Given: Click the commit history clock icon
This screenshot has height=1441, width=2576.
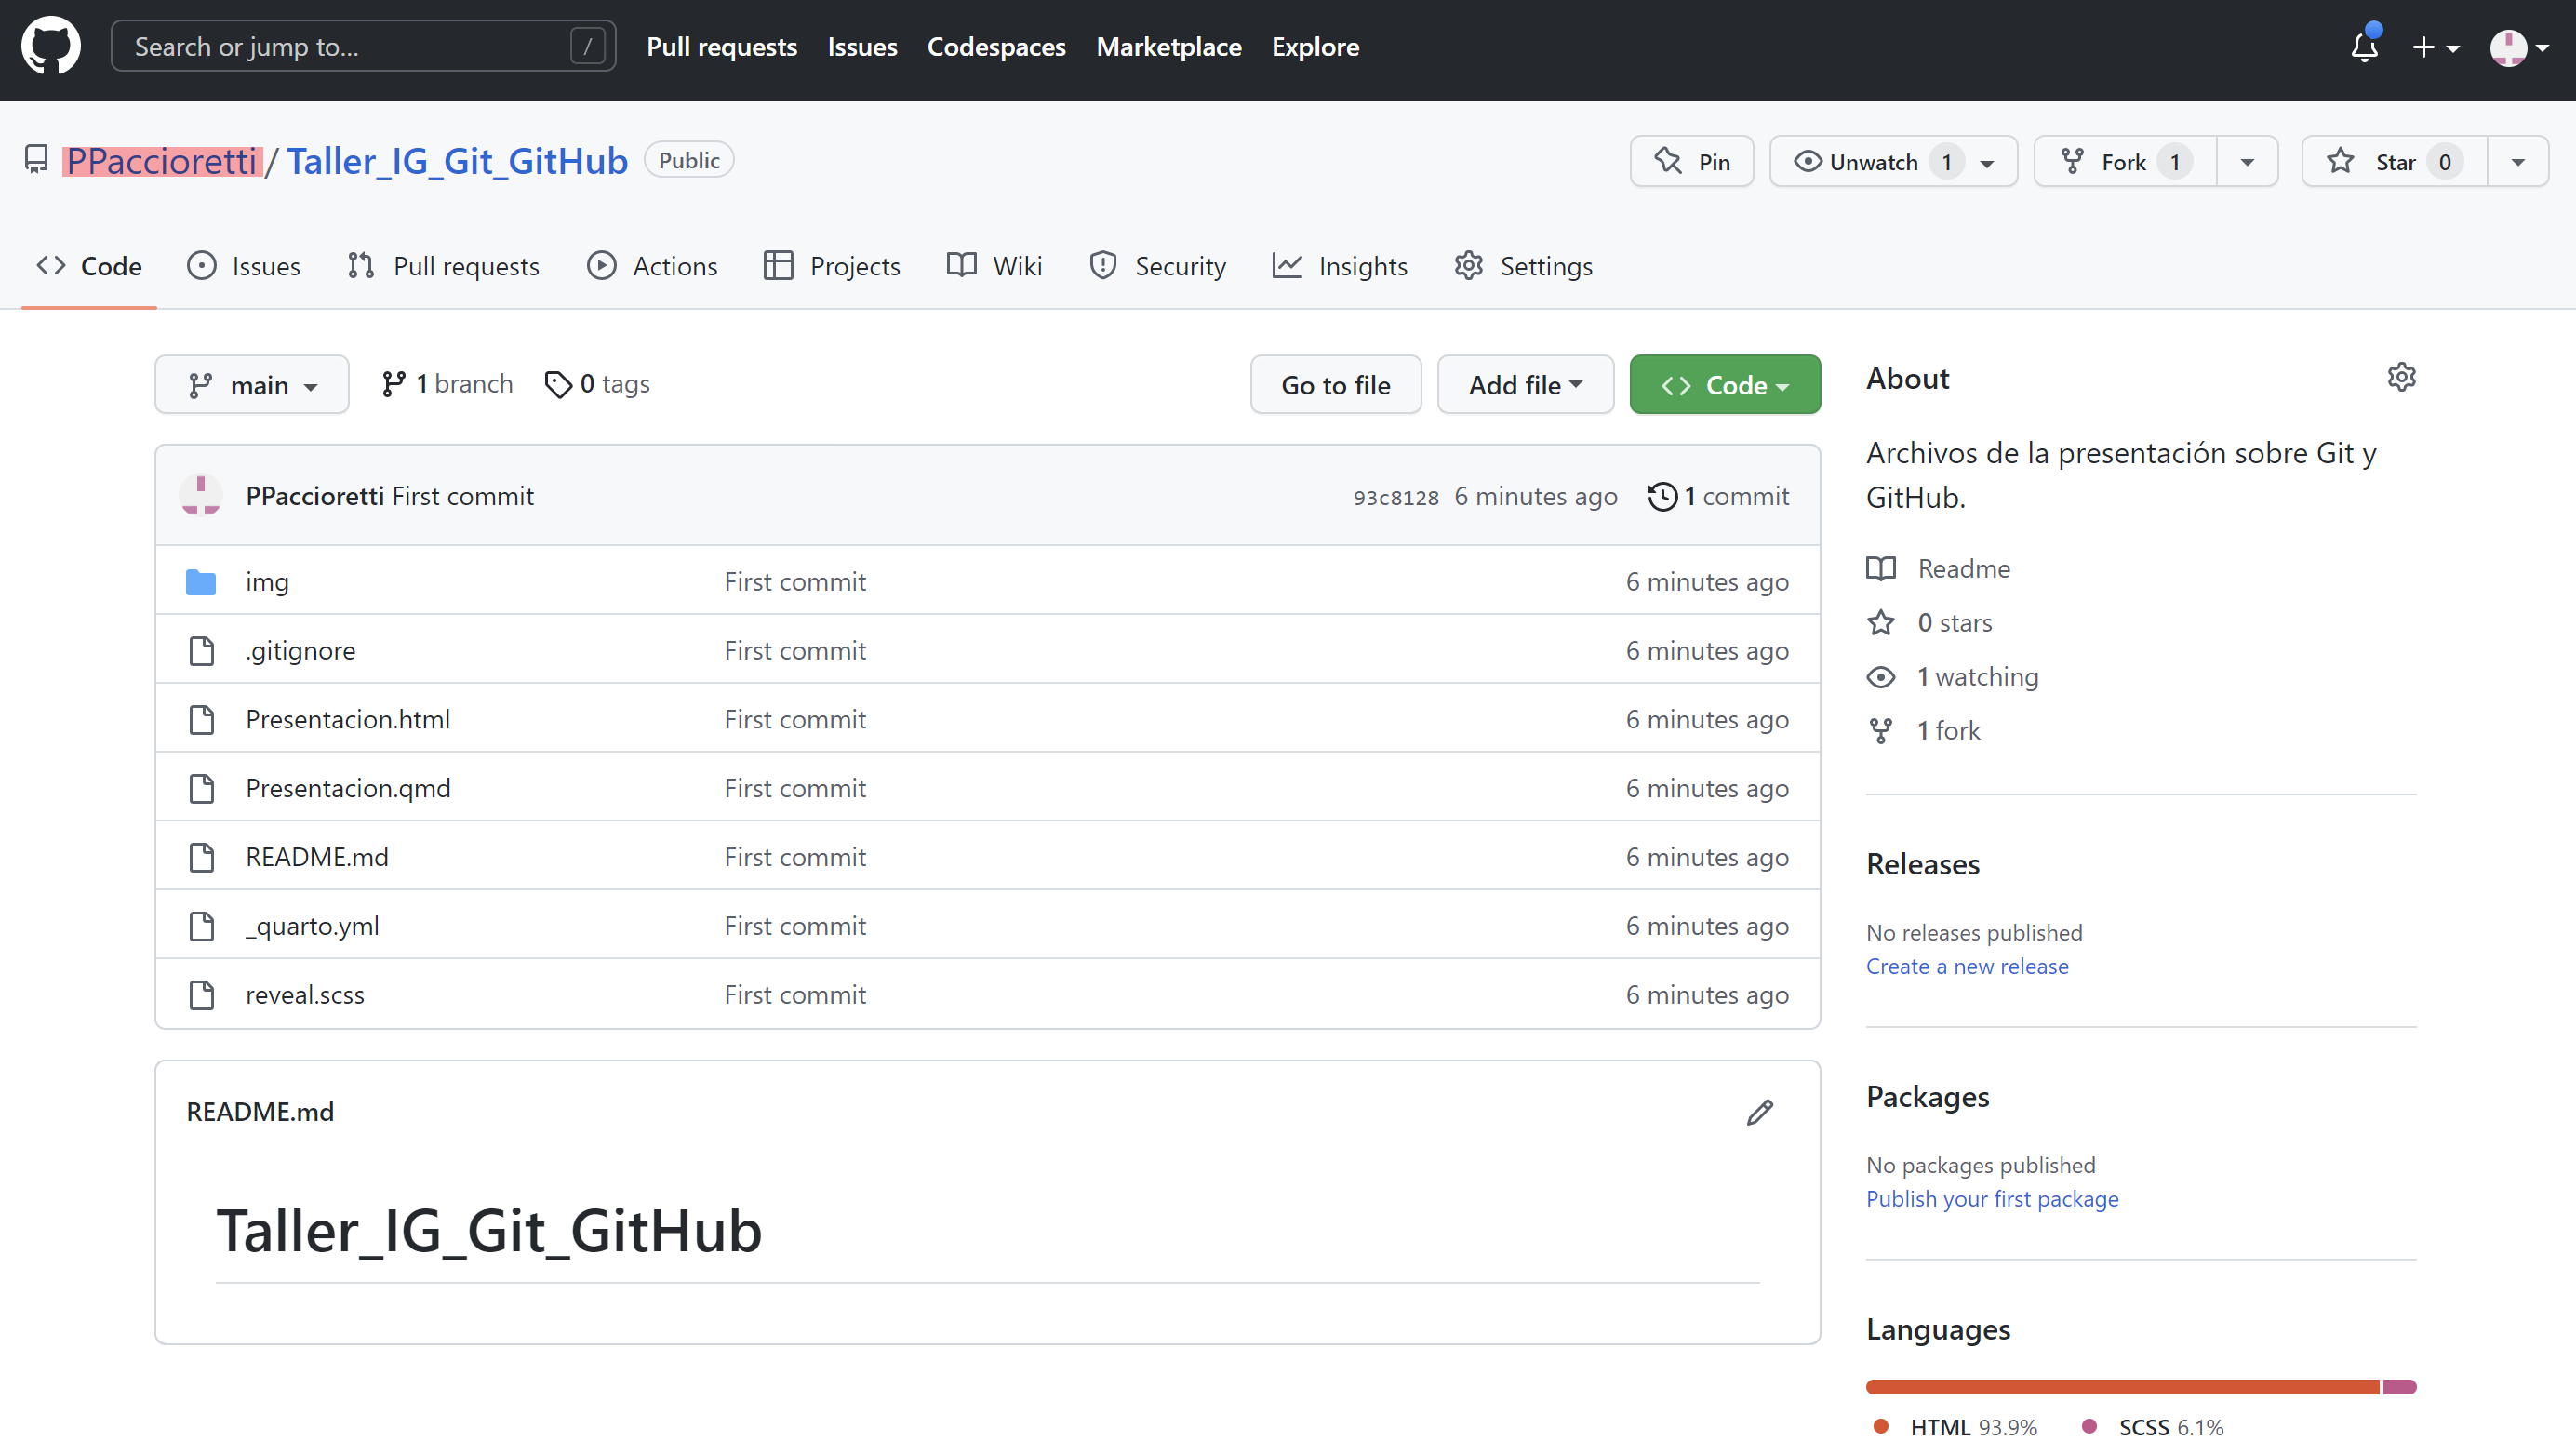Looking at the screenshot, I should [x=1662, y=496].
